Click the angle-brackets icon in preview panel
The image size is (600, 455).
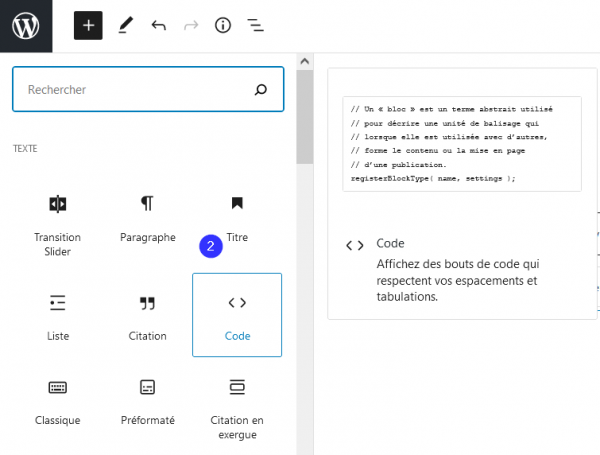355,245
